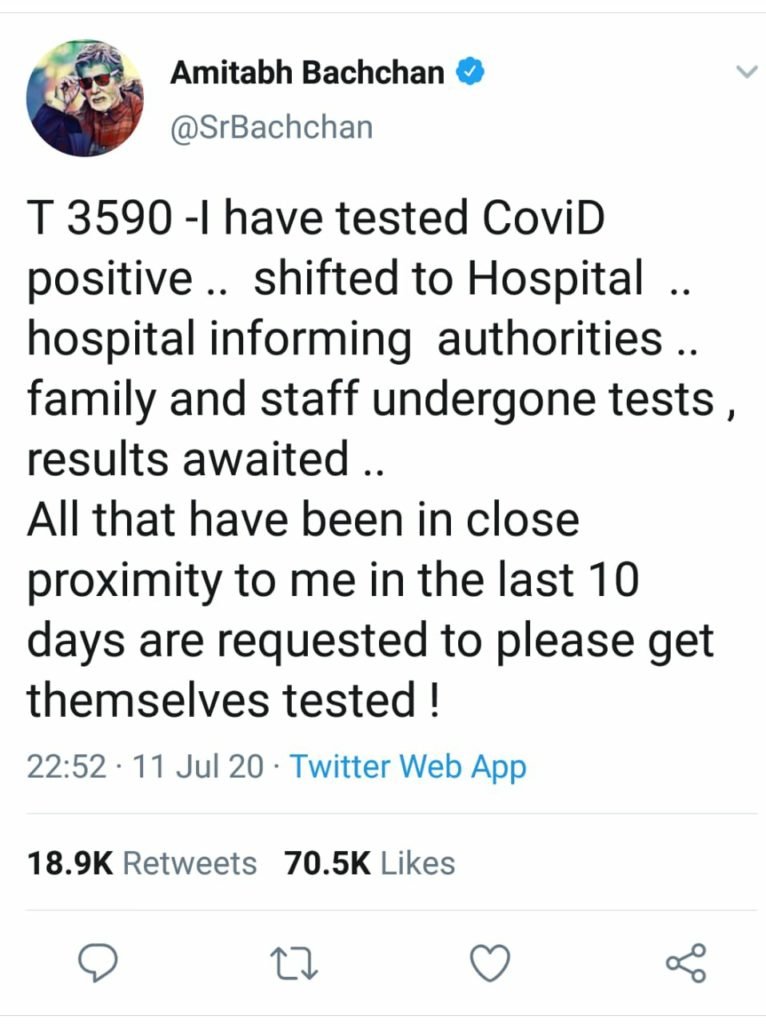The height and width of the screenshot is (1024, 766).
Task: Click the blue verified badge
Action: click(x=471, y=72)
